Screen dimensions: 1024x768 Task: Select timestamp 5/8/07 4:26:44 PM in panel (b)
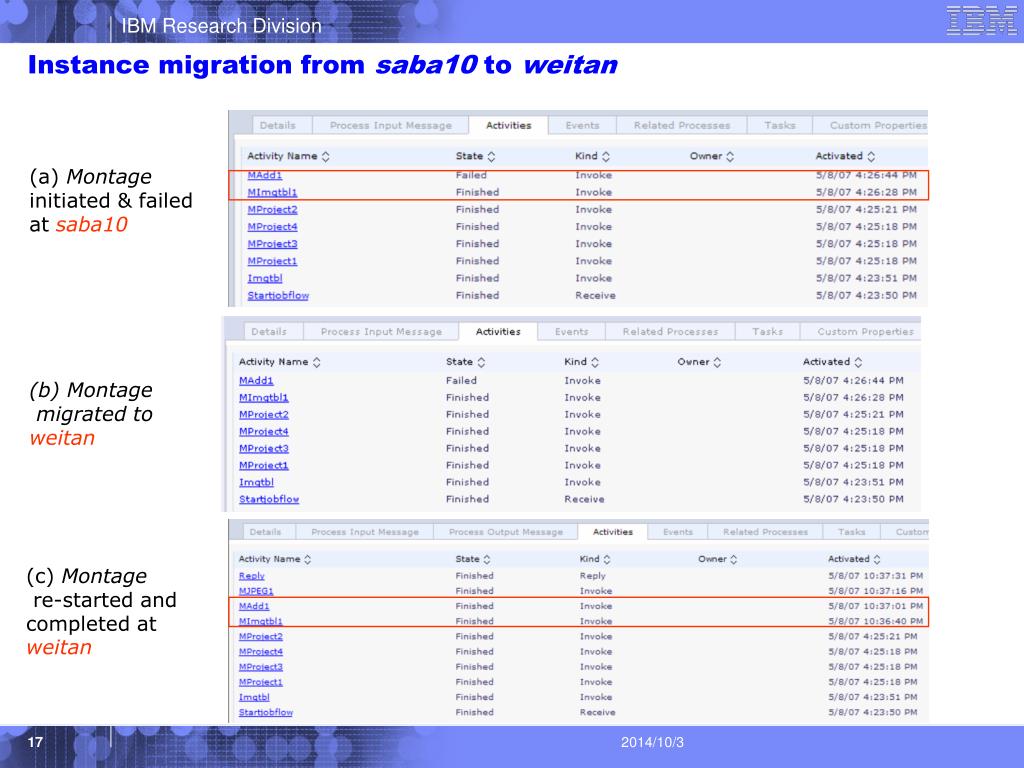click(853, 381)
